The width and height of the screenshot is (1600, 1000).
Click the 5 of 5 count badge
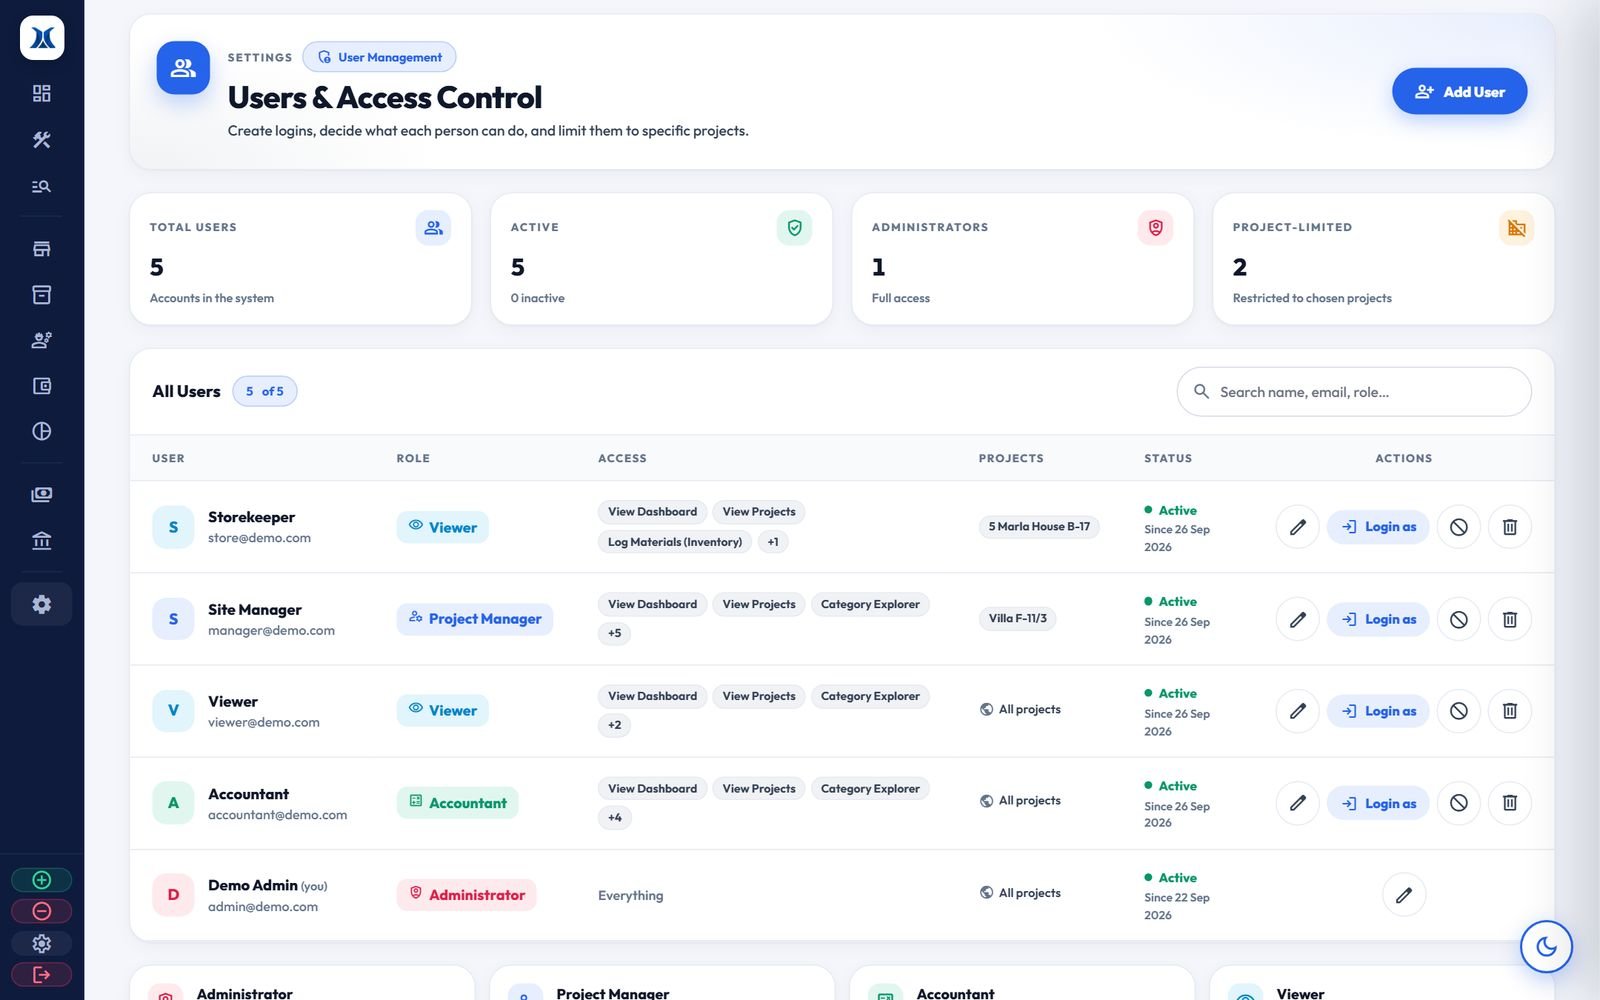coord(265,391)
